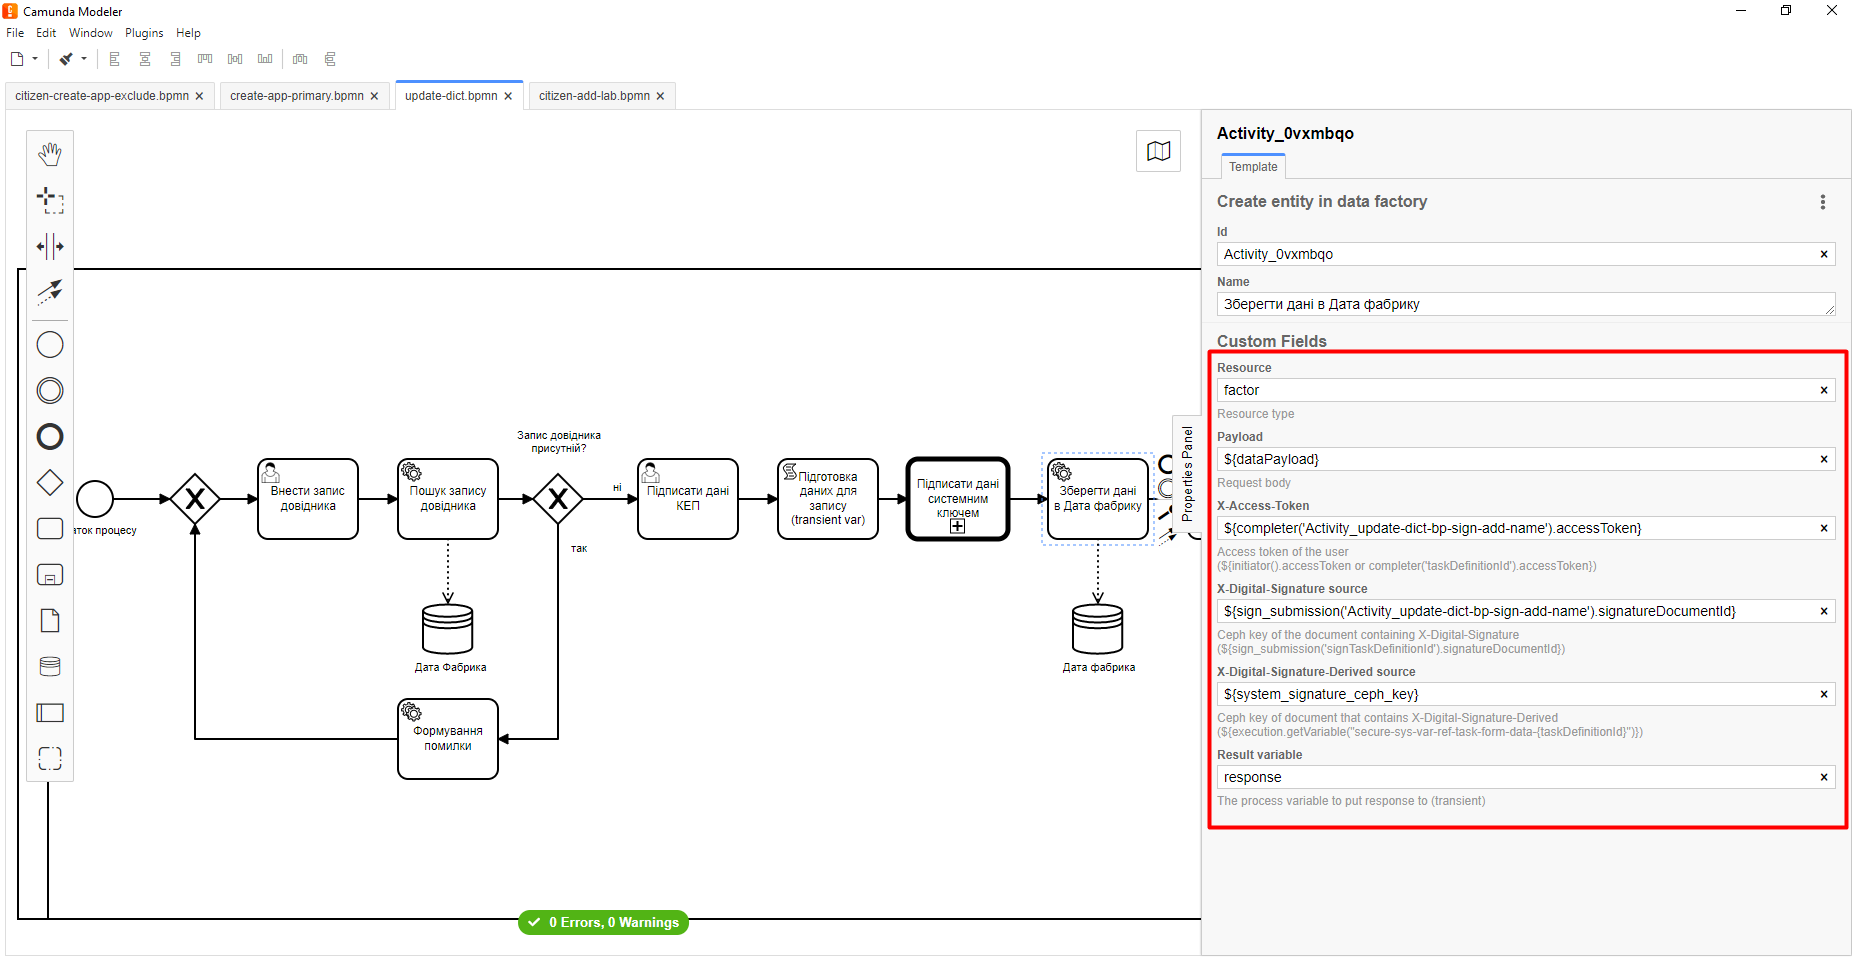Viewport: 1852px width, 959px height.
Task: Clear the Resource field value
Action: click(1823, 391)
